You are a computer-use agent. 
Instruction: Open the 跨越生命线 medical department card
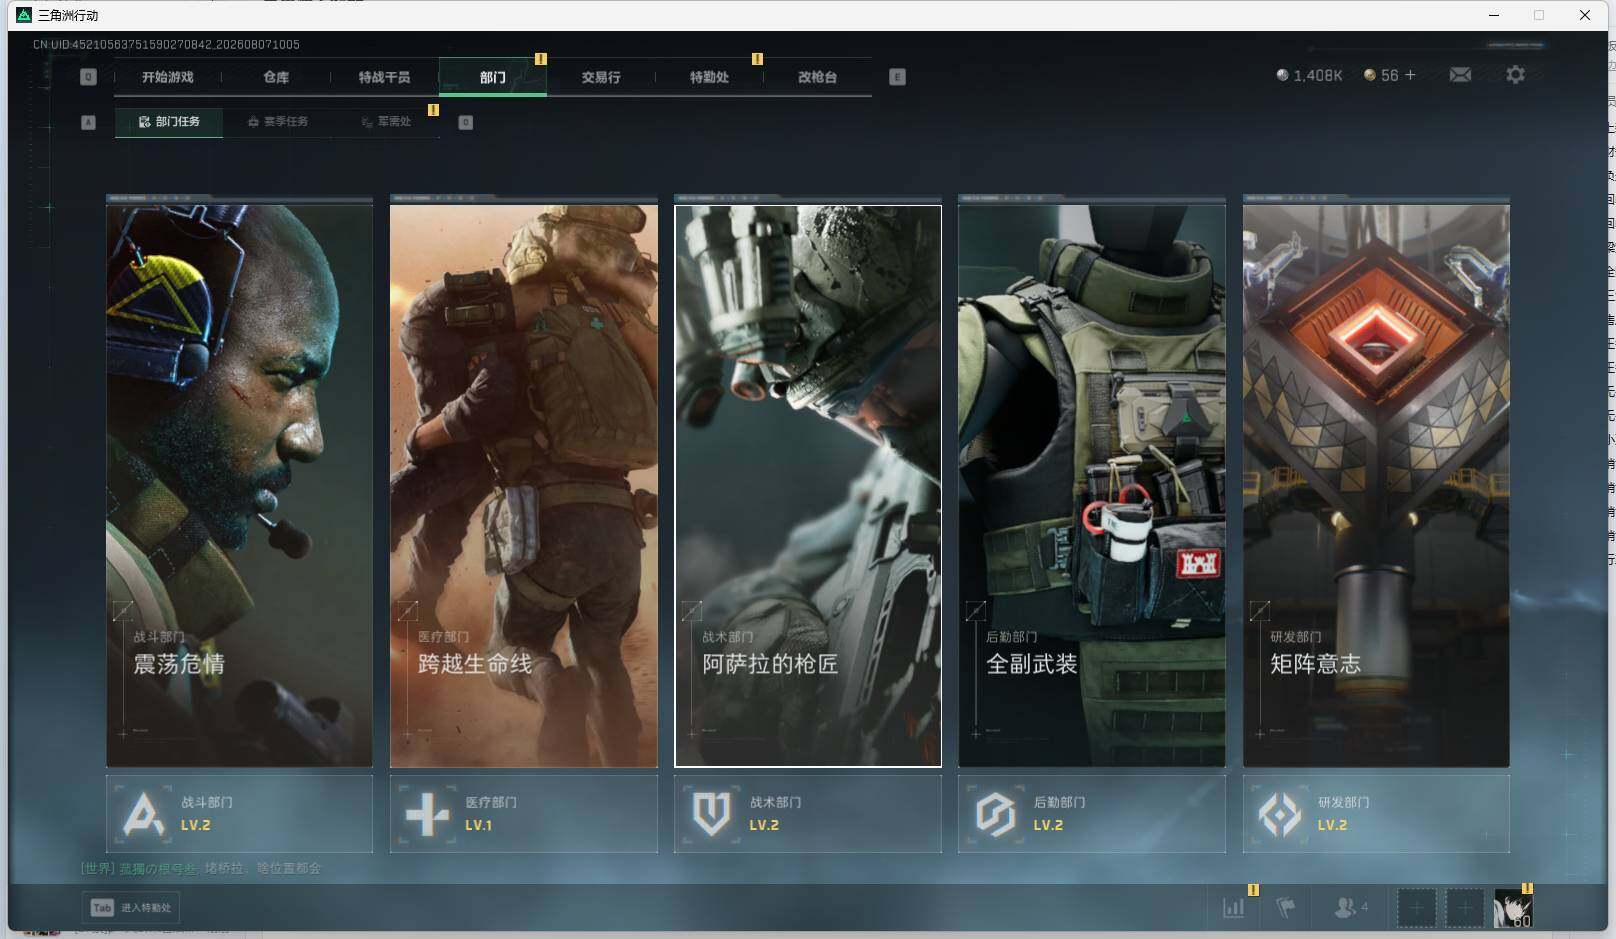pyautogui.click(x=524, y=485)
